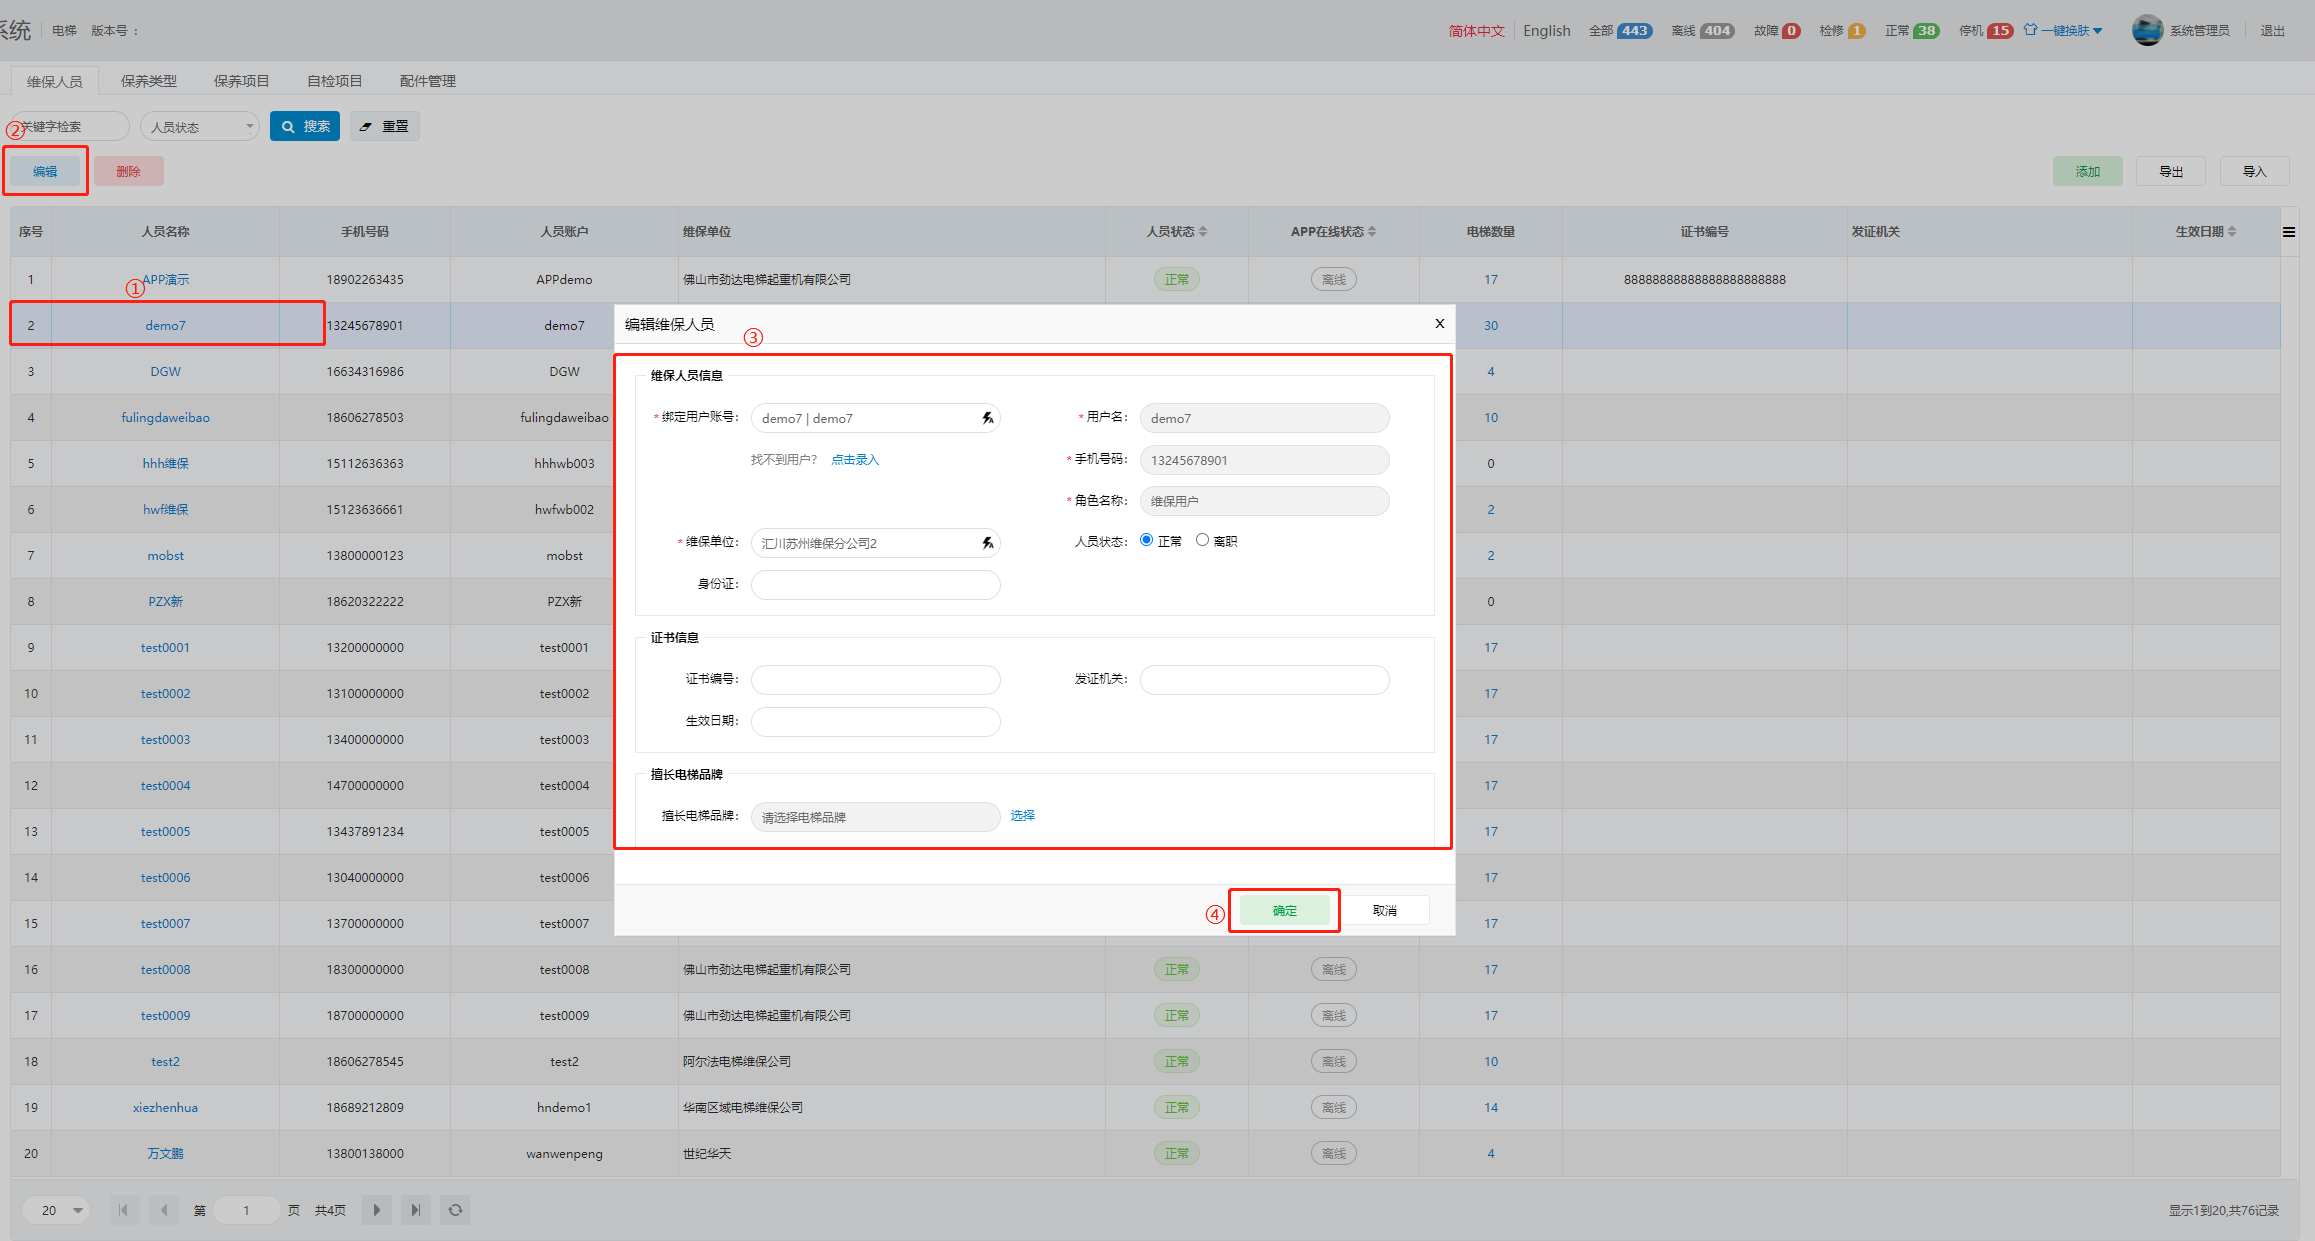
Task: Close the 编辑维保人员 dialog
Action: tap(1439, 323)
